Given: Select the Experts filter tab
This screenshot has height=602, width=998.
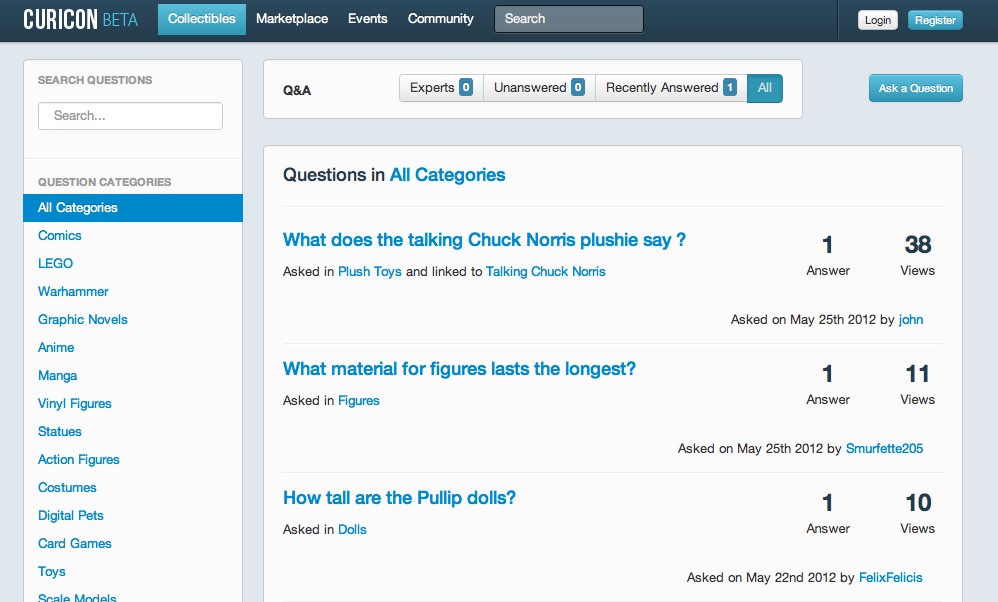Looking at the screenshot, I should pos(441,88).
